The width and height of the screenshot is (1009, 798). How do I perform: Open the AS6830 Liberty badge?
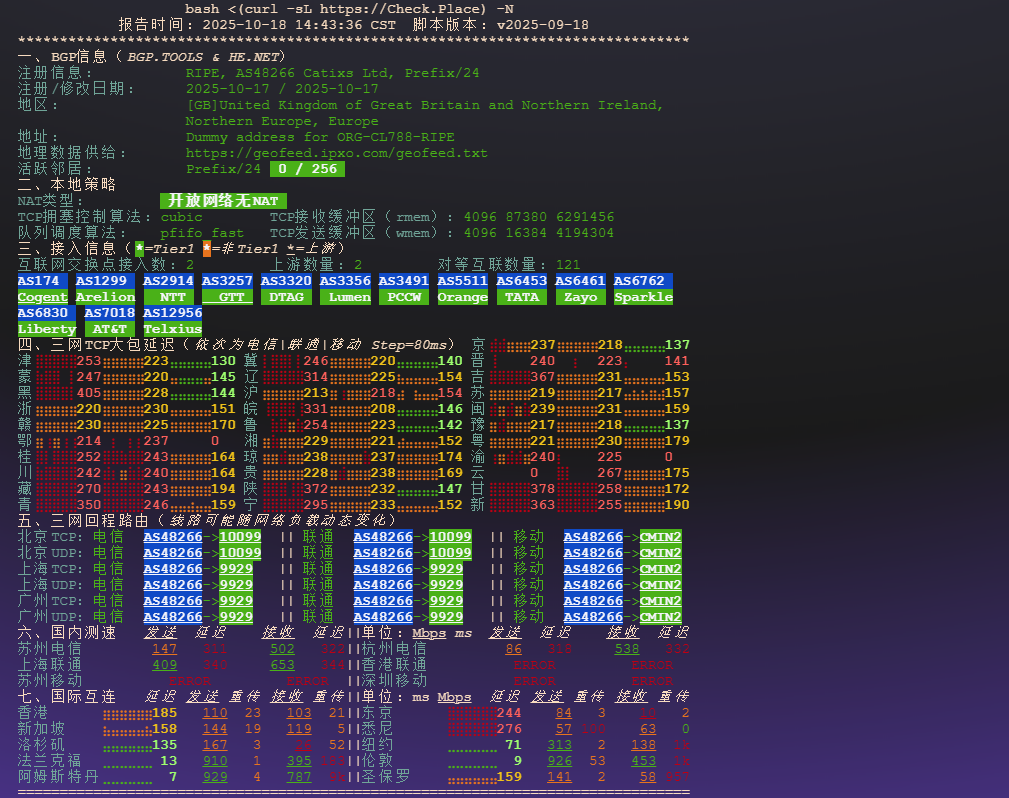47,321
